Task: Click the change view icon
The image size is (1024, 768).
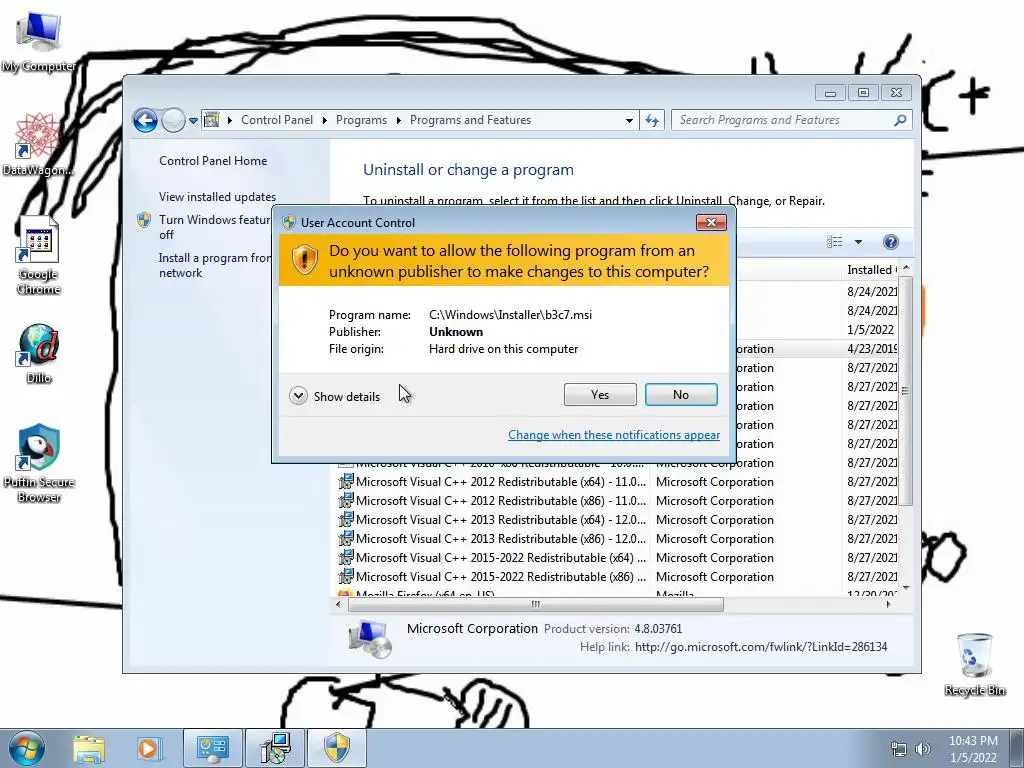Action: pos(835,242)
